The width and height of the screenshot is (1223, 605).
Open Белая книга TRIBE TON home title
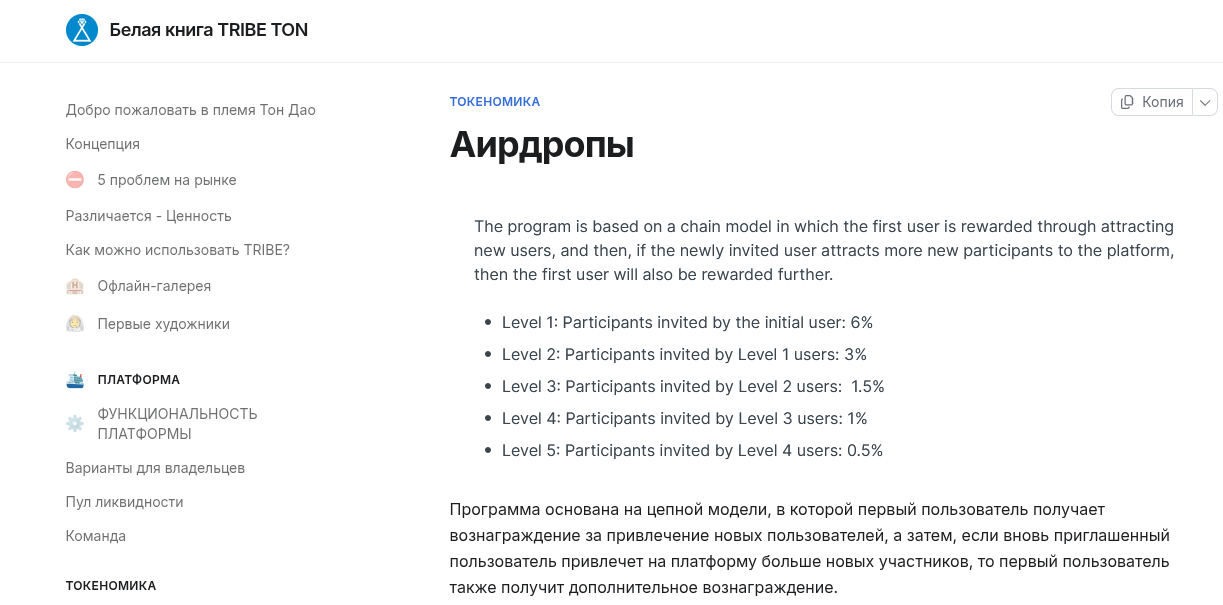(209, 30)
